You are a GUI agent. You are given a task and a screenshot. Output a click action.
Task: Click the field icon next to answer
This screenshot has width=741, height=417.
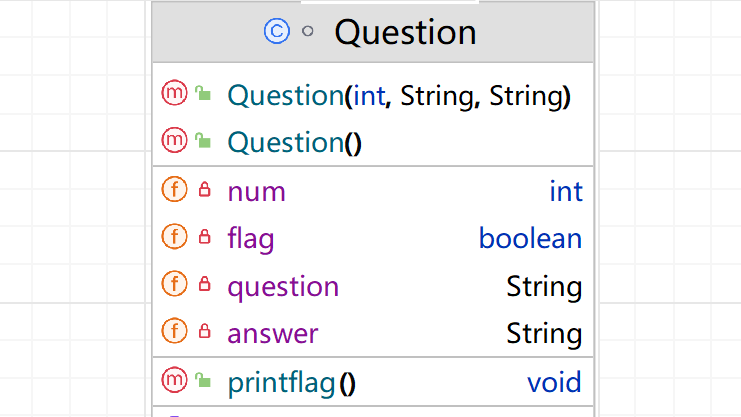pos(174,331)
